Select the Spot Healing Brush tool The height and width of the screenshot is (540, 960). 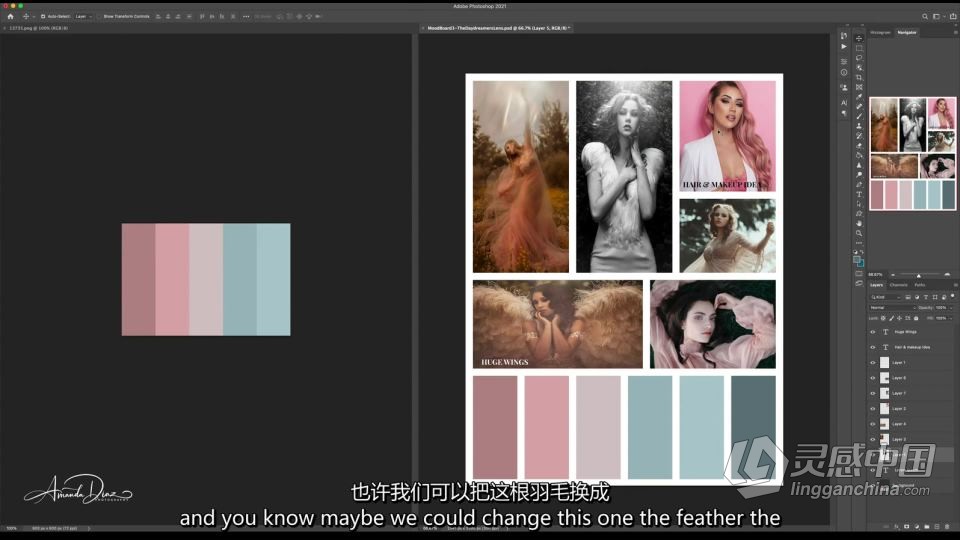859,107
